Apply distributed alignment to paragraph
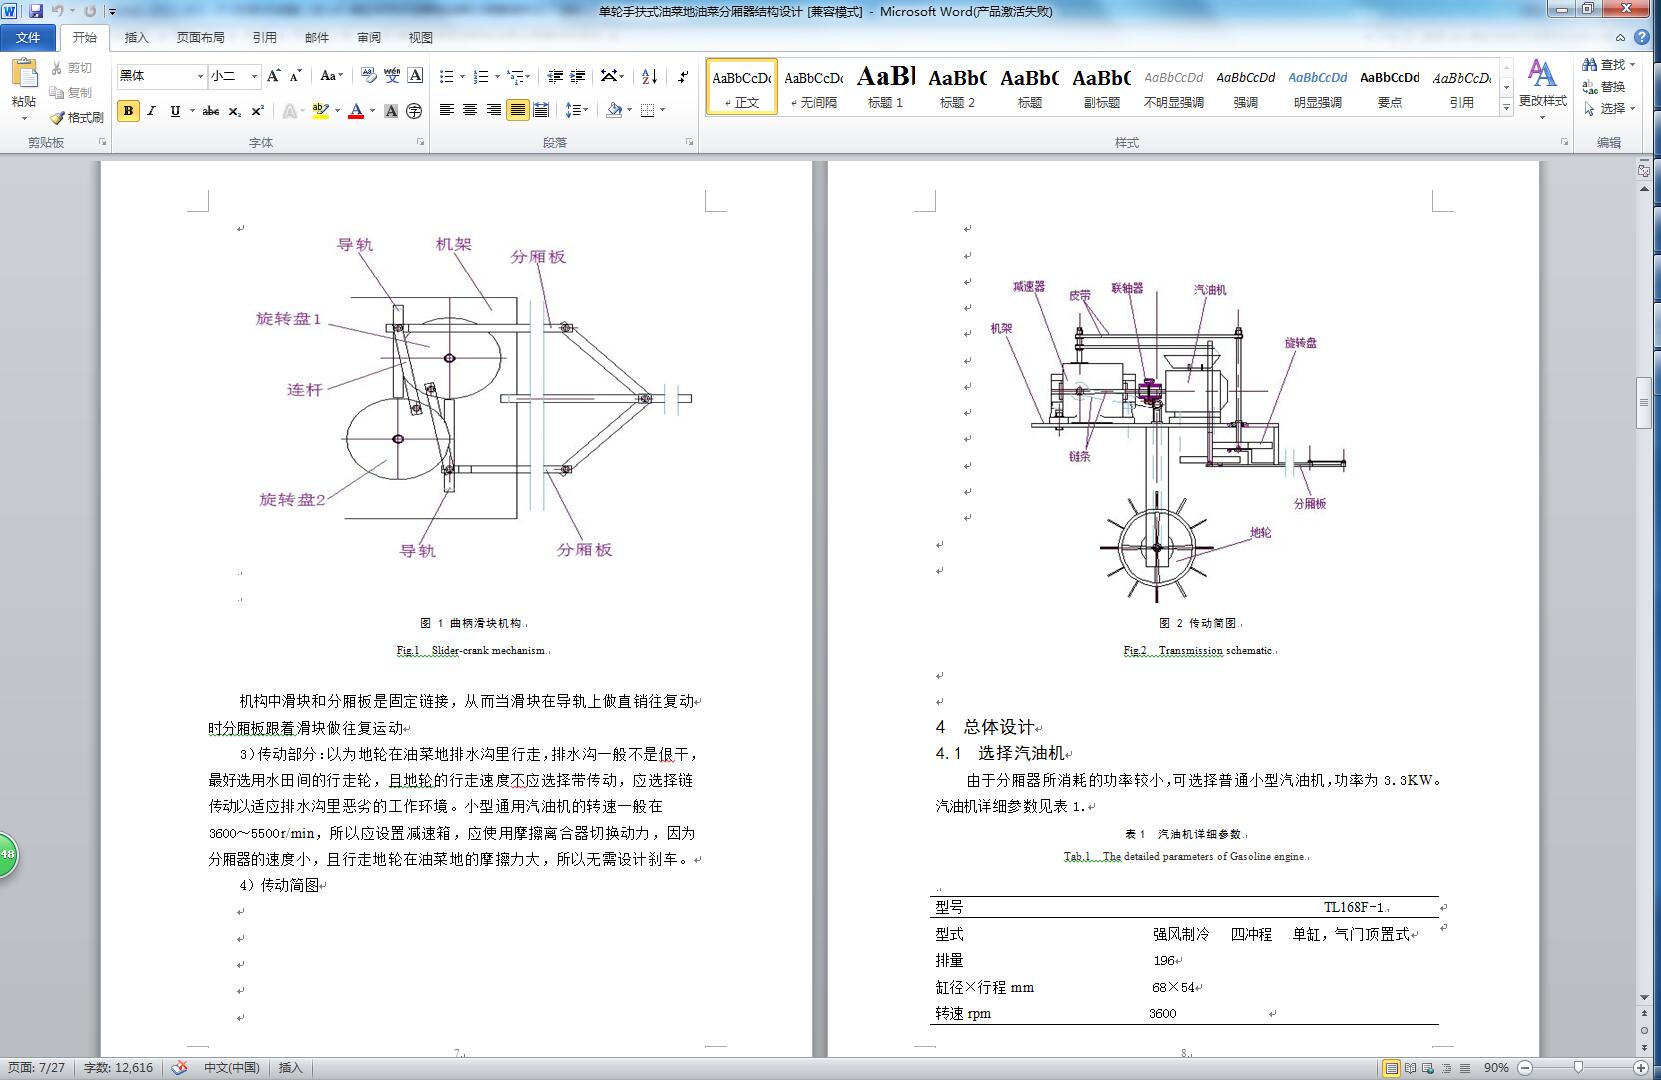Image resolution: width=1661 pixels, height=1080 pixels. coord(541,110)
